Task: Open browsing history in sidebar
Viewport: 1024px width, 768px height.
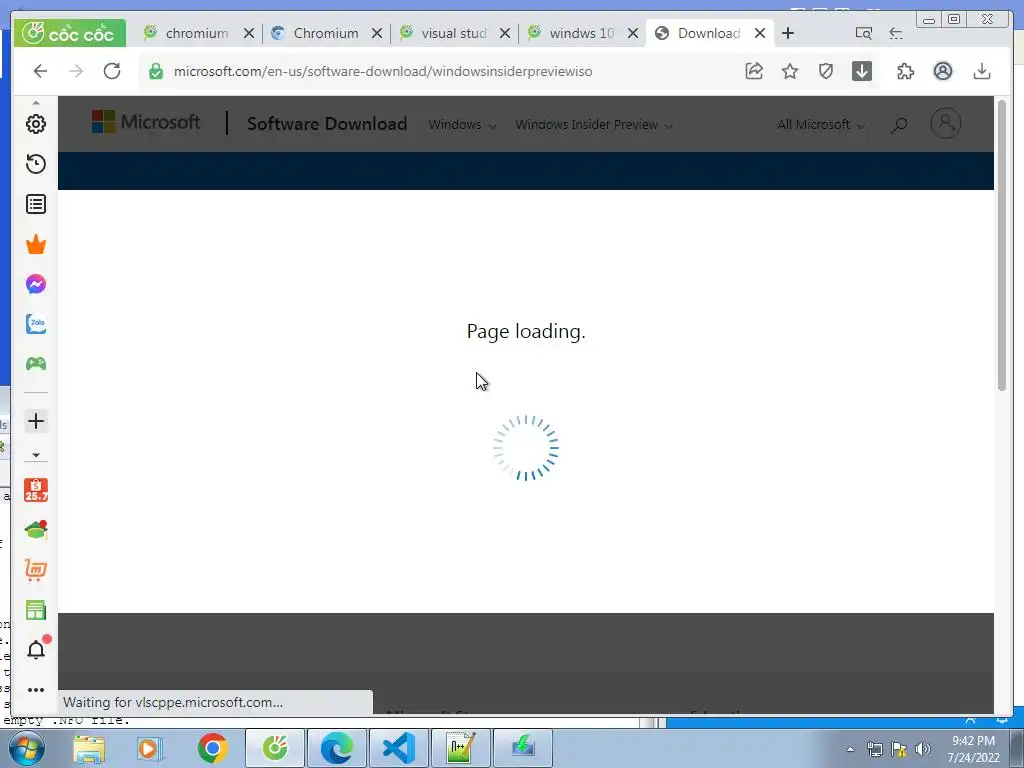Action: point(36,164)
